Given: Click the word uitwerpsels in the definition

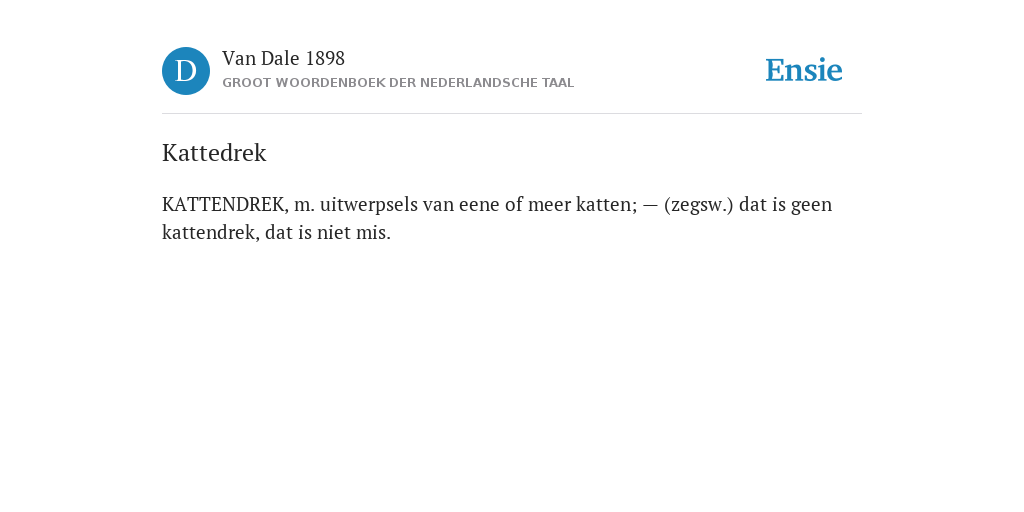Looking at the screenshot, I should pyautogui.click(x=369, y=204).
